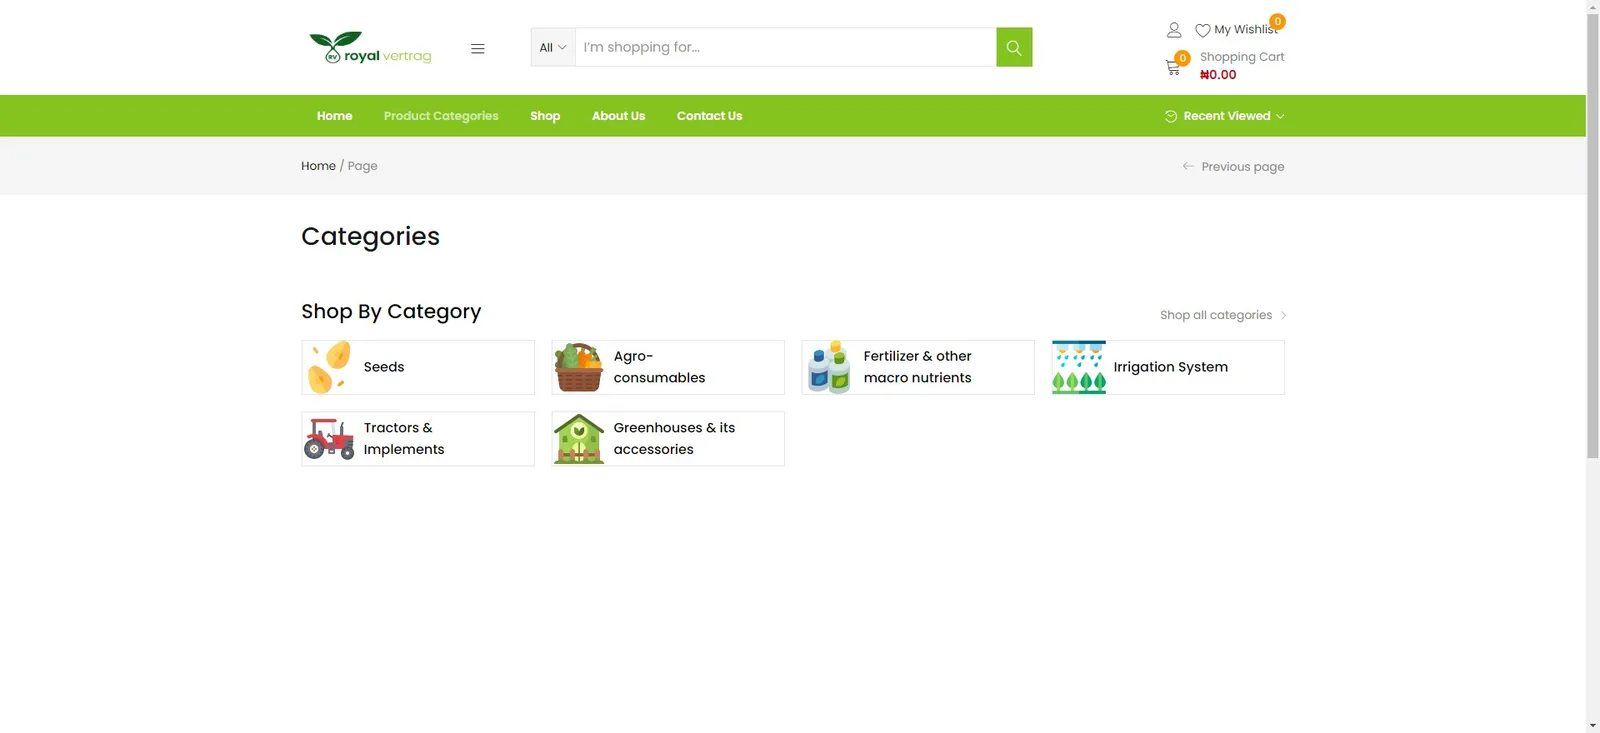Go to the Shop menu item
The height and width of the screenshot is (733, 1600).
[x=545, y=116]
